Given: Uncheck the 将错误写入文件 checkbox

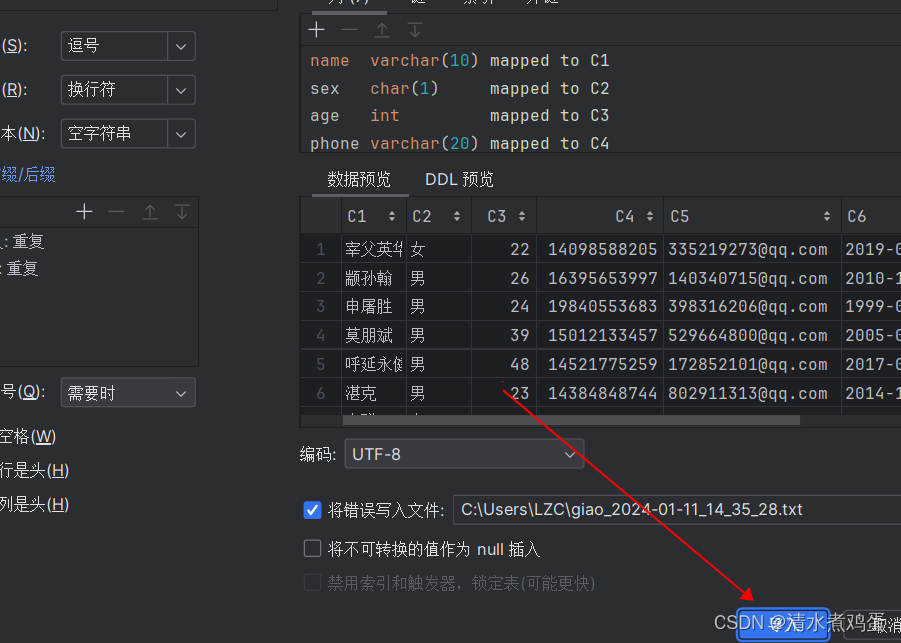Looking at the screenshot, I should (x=311, y=510).
